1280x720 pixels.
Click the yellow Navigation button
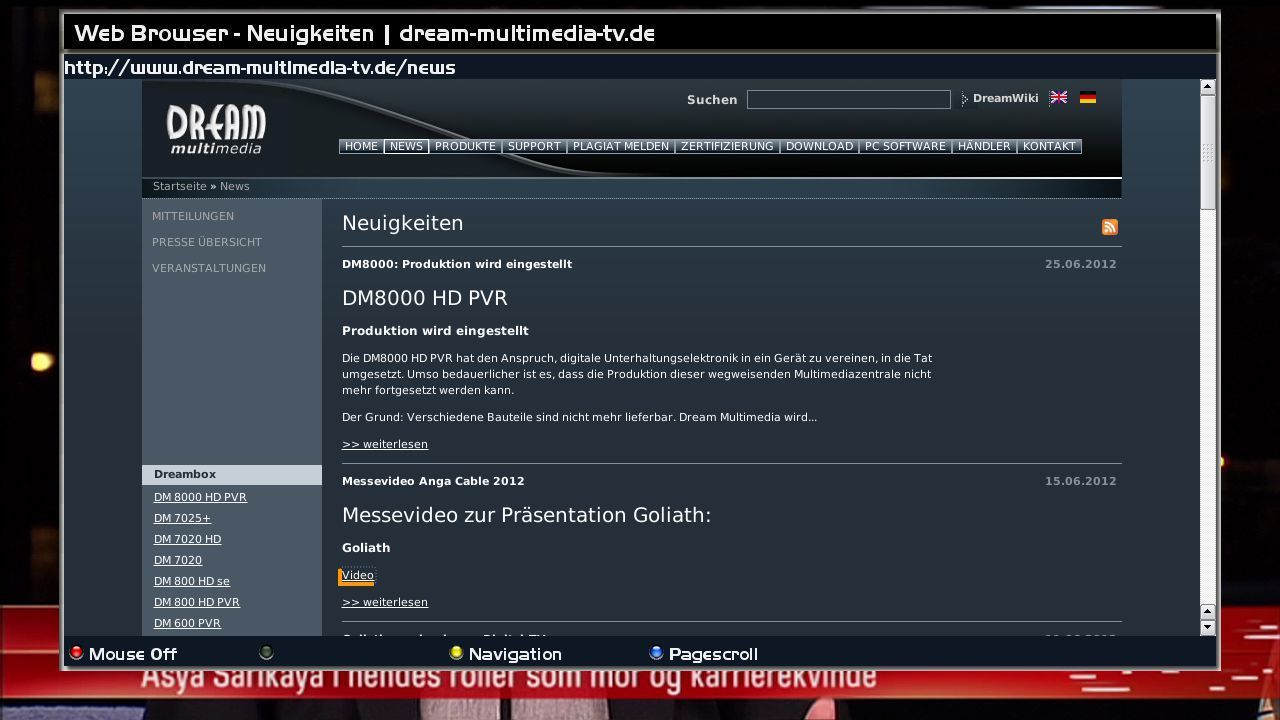point(505,654)
